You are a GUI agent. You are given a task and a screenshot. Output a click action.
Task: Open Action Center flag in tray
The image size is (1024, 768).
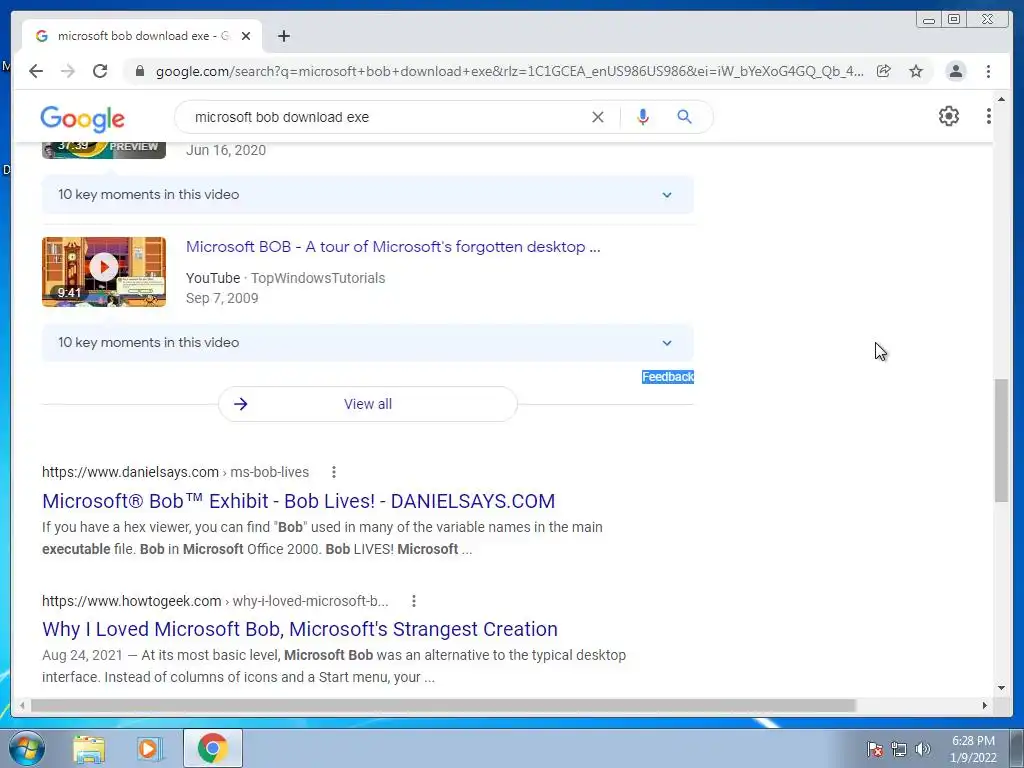[x=875, y=749]
